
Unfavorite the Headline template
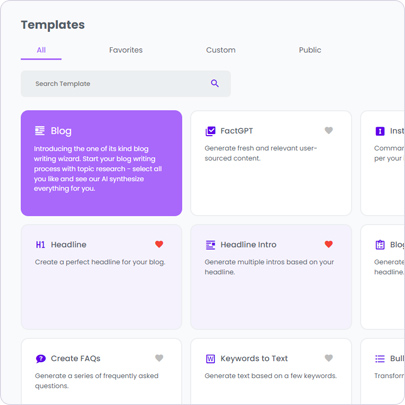tap(159, 244)
